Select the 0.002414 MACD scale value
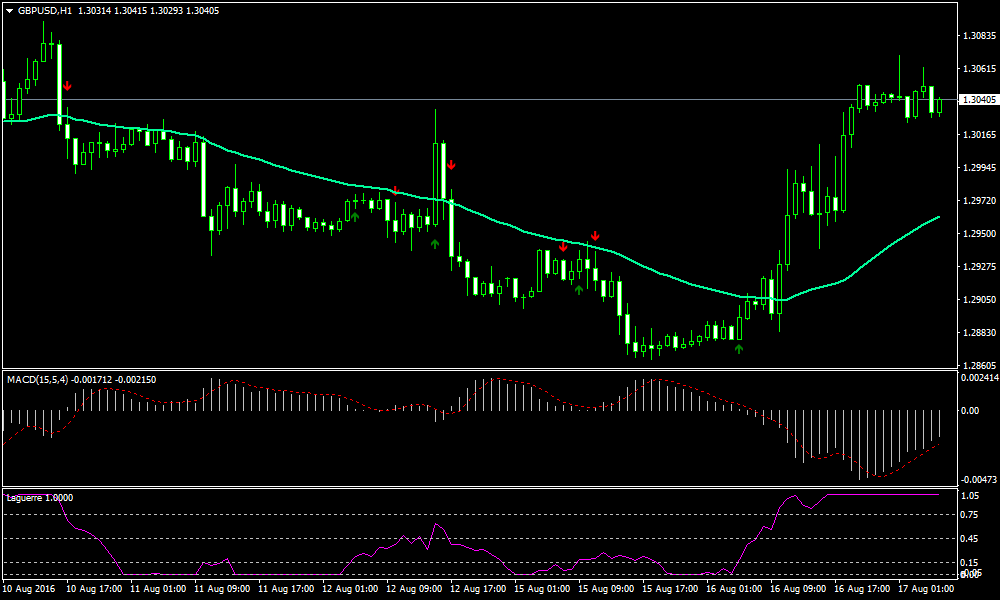The height and width of the screenshot is (600, 1000). (x=977, y=378)
